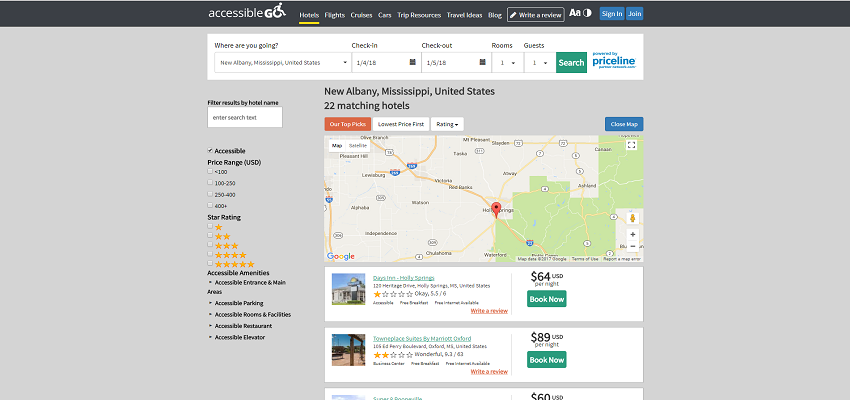Open Towneplace Suites By Marriott Oxford link
Viewport: 850px width, 400px height.
click(x=422, y=338)
